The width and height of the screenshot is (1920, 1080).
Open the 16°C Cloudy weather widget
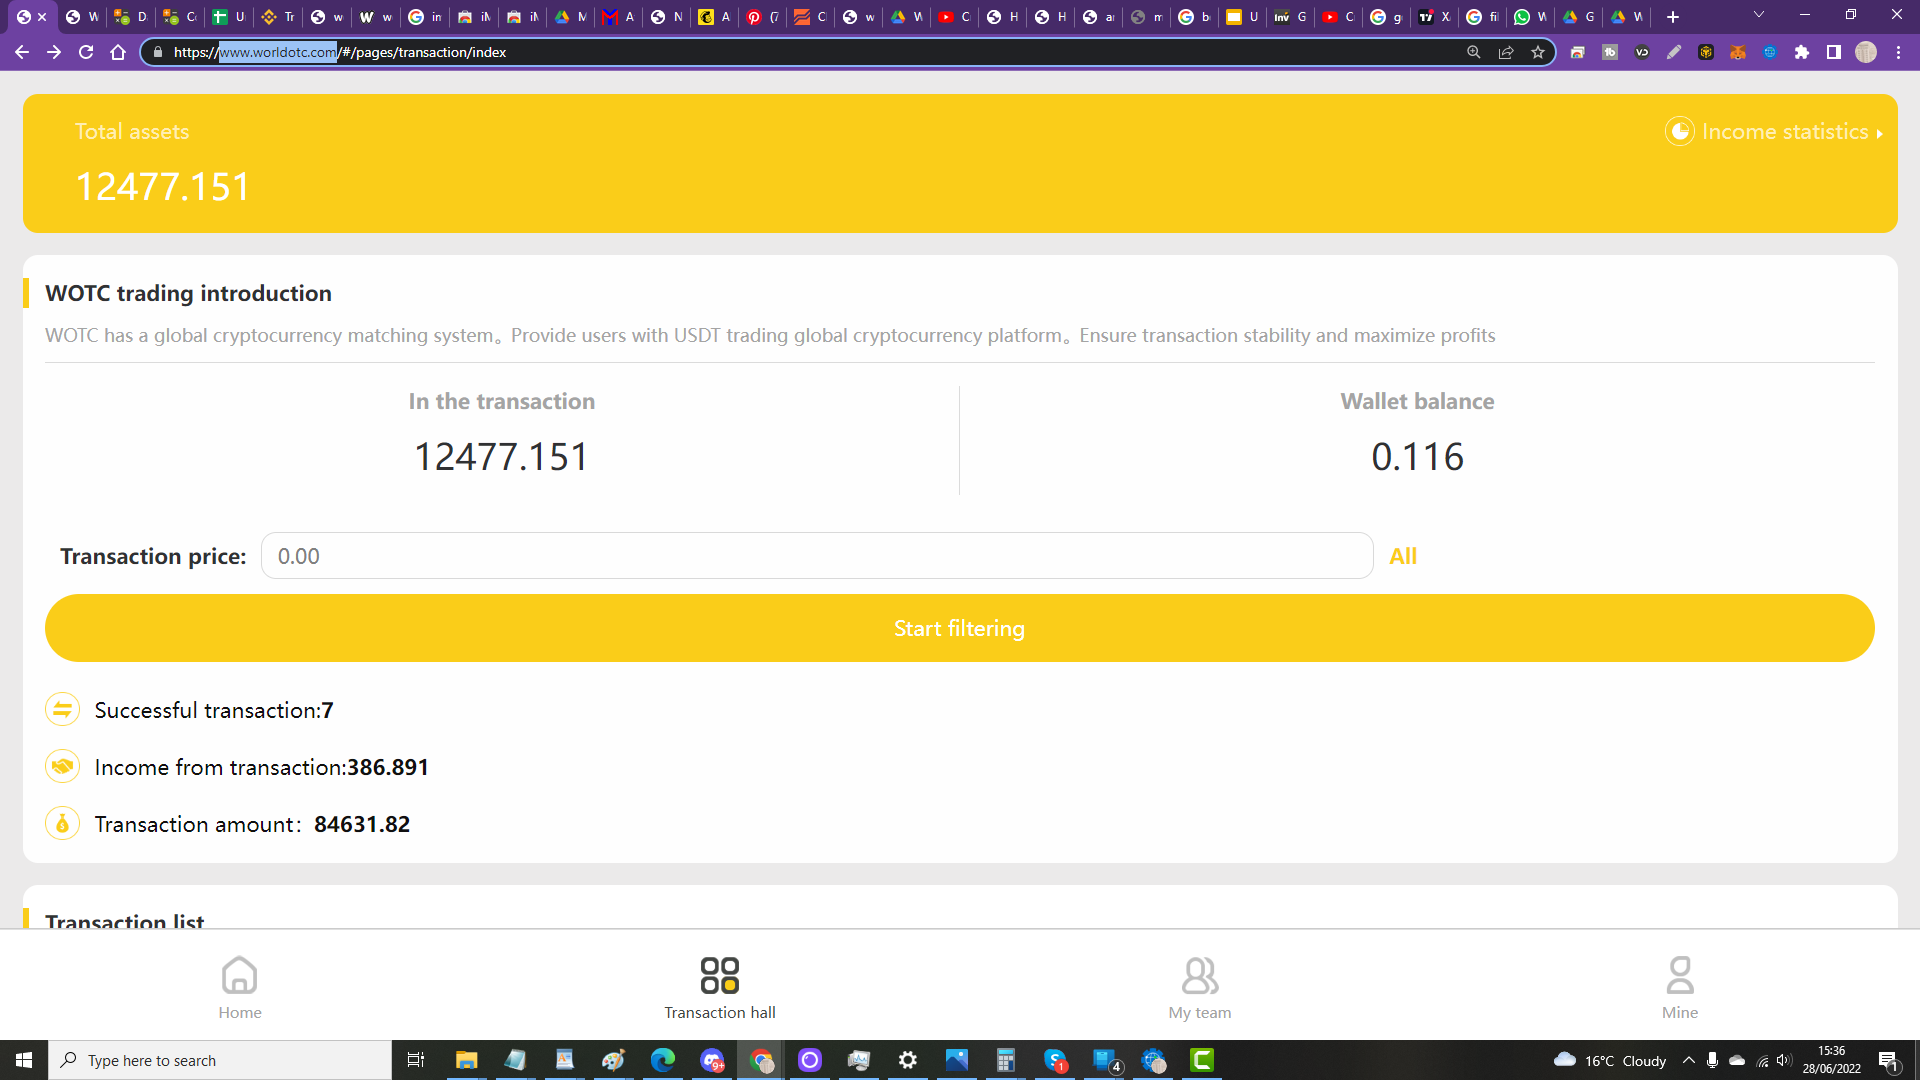coord(1610,1060)
